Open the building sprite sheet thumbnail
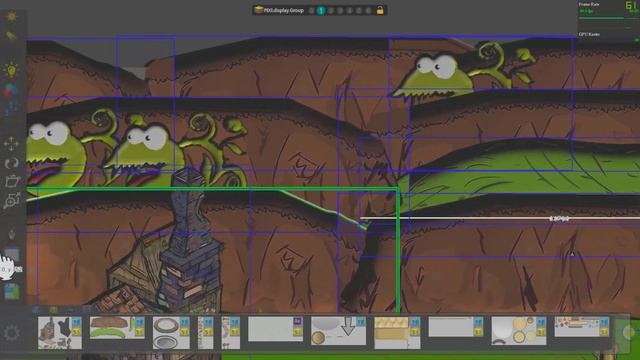This screenshot has width=640, height=360. (x=60, y=333)
